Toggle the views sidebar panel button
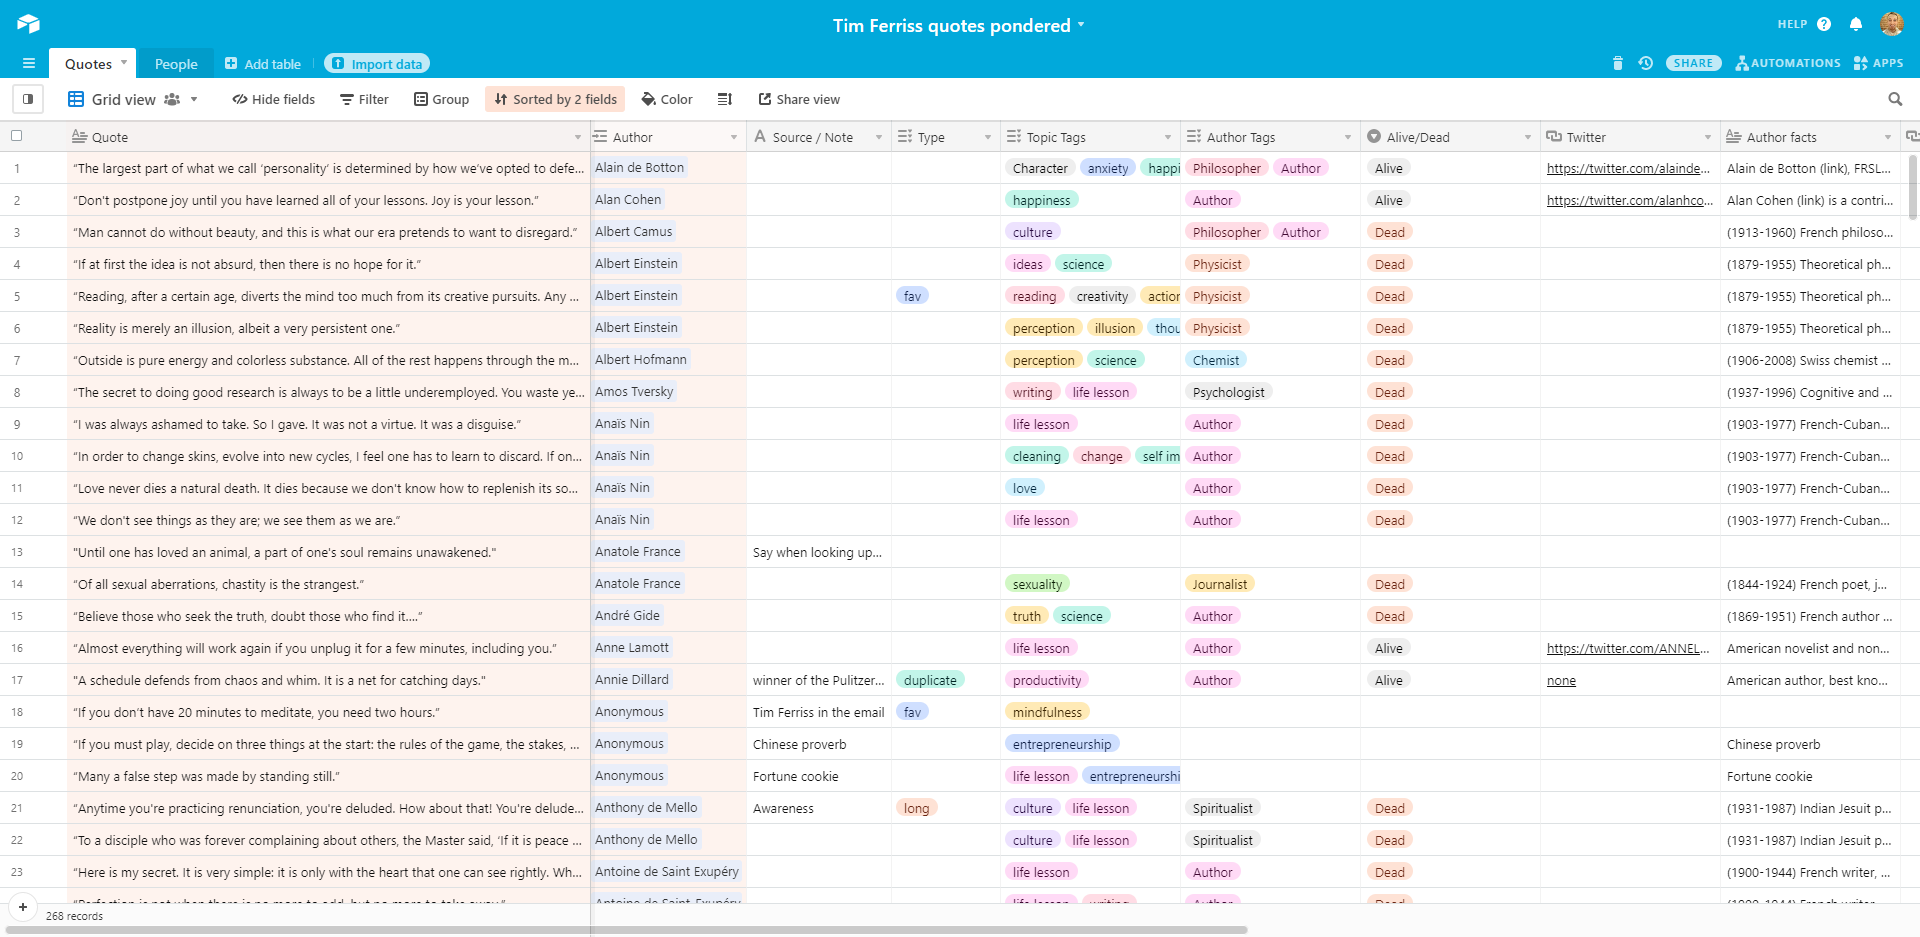Image resolution: width=1920 pixels, height=937 pixels. [28, 99]
